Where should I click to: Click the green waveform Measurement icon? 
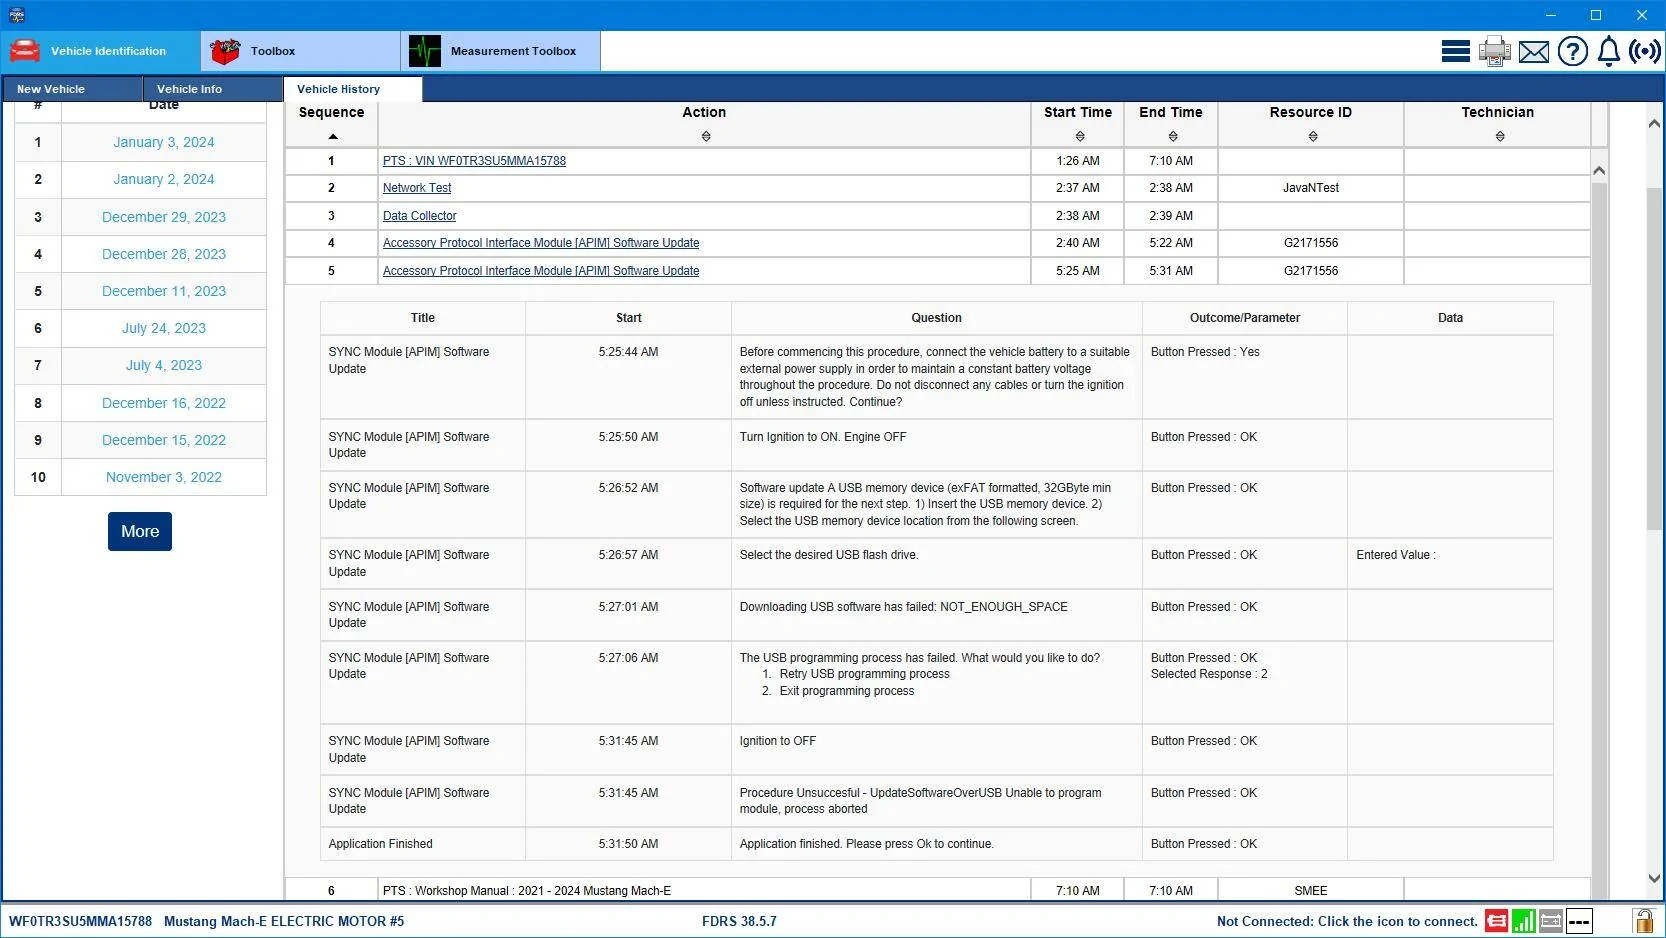[425, 51]
